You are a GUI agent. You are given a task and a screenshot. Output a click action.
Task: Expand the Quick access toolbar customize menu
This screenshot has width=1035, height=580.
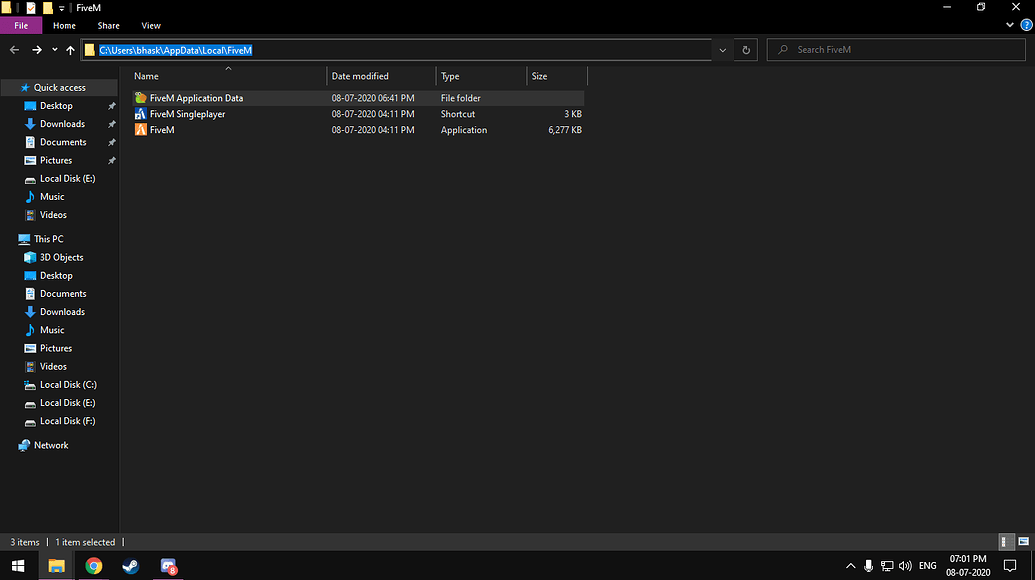tap(60, 7)
